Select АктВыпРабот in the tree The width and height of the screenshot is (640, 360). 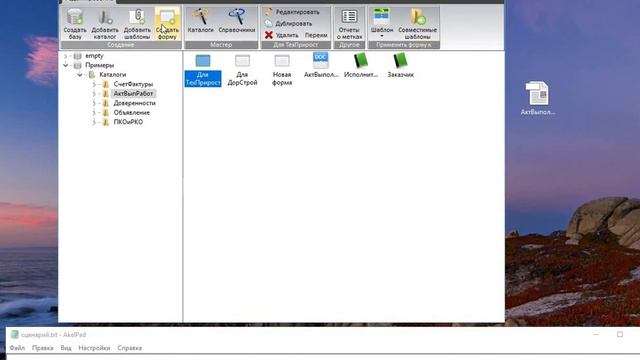coord(133,93)
